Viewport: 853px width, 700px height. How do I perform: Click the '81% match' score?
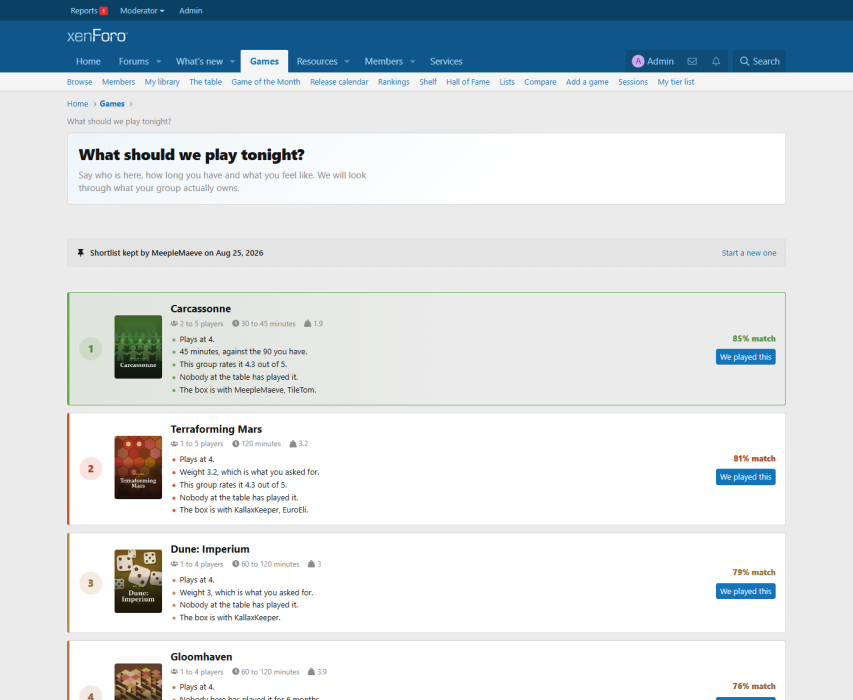754,459
